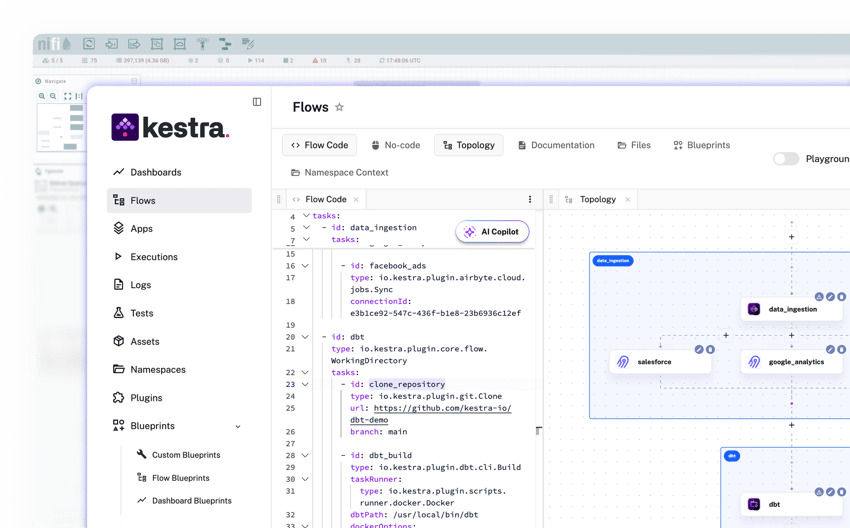This screenshot has width=850, height=528.
Task: Fold the facebook_ads block at line 16
Action: (x=306, y=266)
